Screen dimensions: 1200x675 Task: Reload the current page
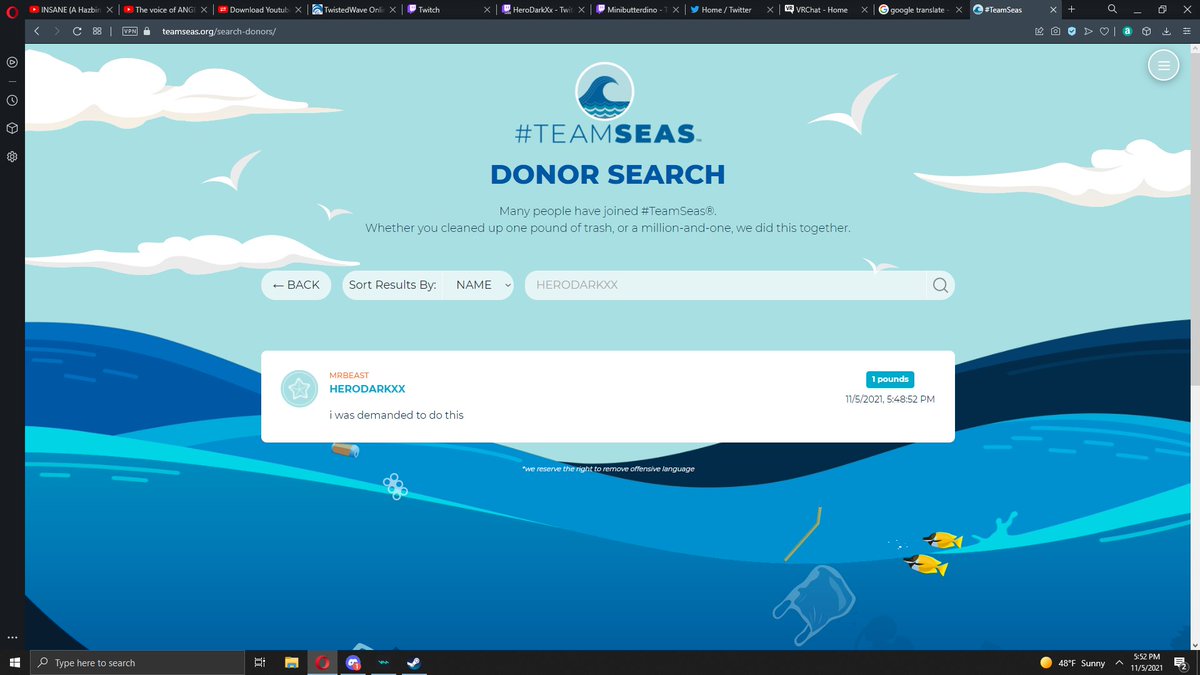coord(77,31)
